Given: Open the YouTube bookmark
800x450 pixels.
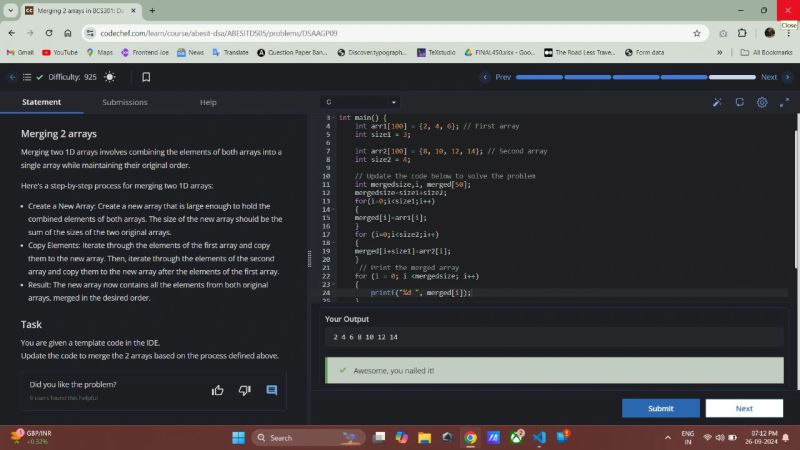Looking at the screenshot, I should pos(60,53).
